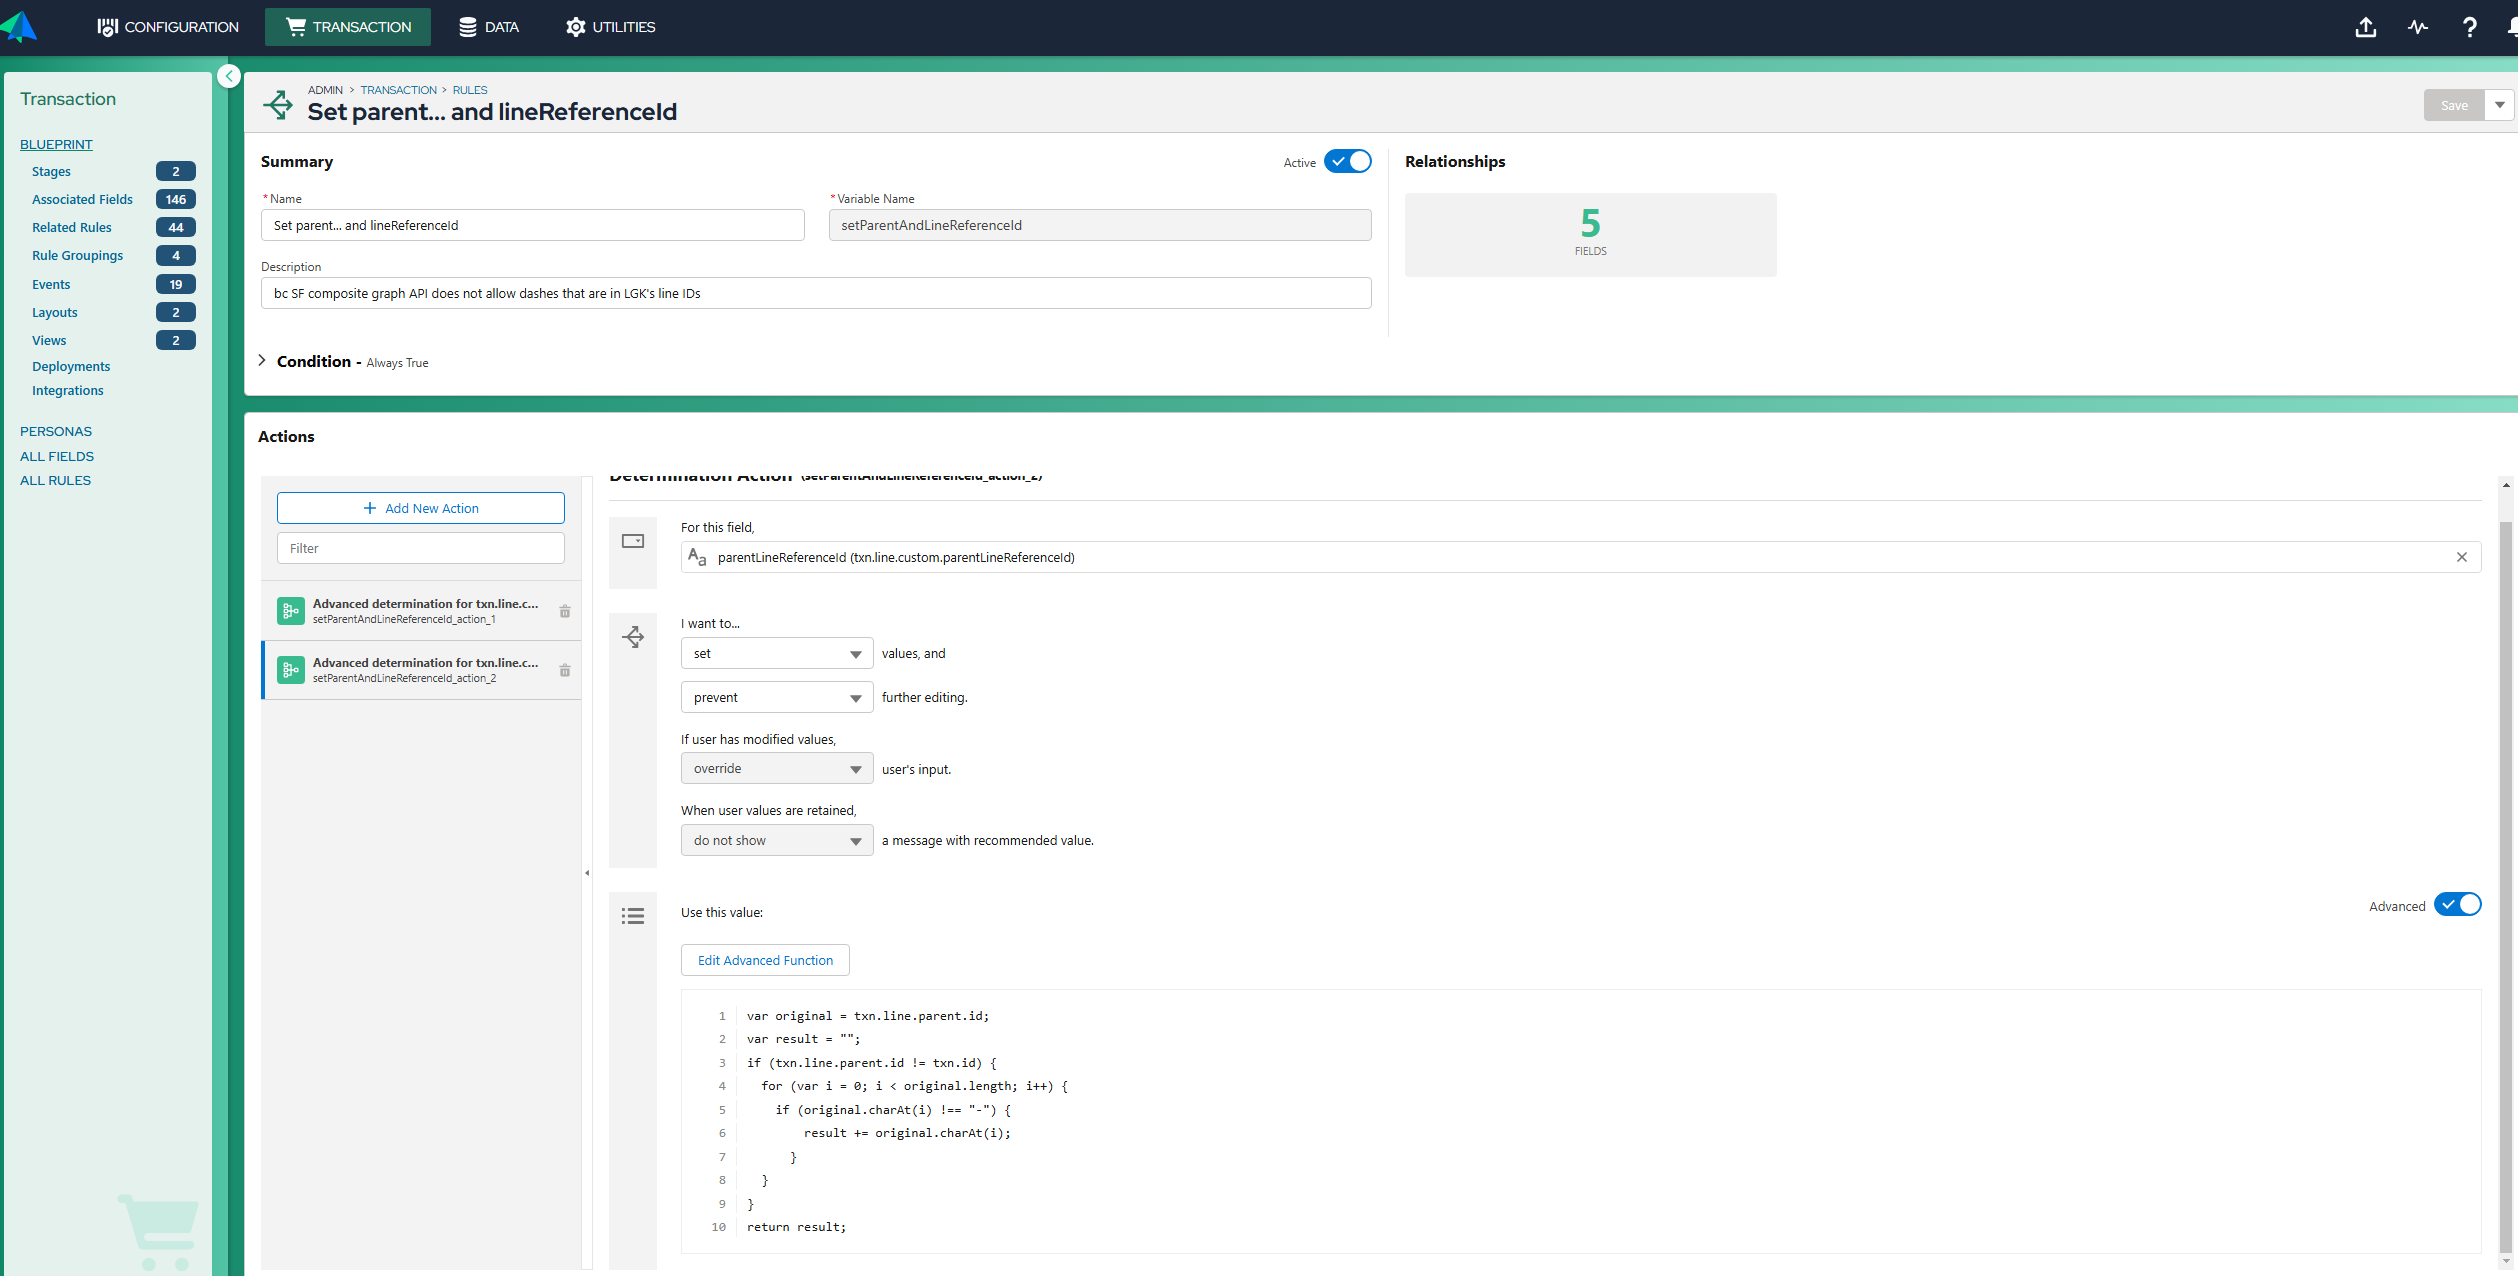
Task: Open the UTILITIES menu
Action: [x=611, y=27]
